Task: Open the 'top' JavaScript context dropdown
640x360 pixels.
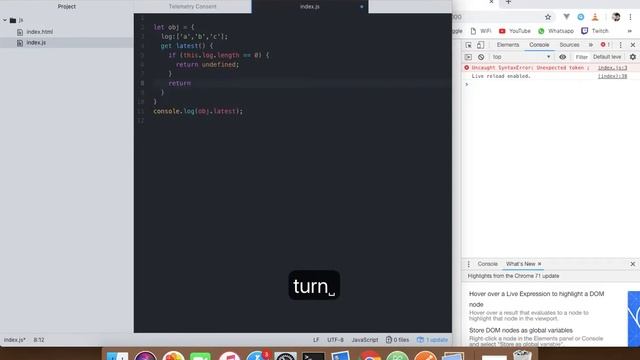Action: pyautogui.click(x=521, y=57)
